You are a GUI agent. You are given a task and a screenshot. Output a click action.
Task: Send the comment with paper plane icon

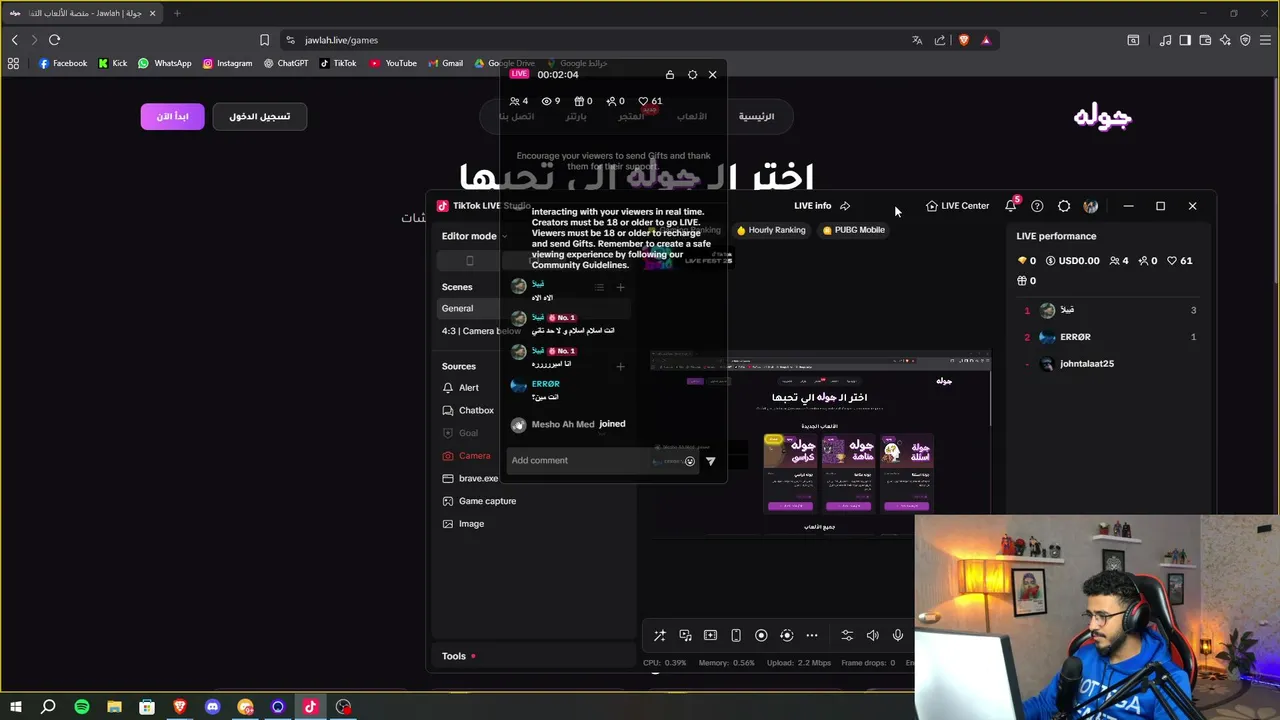[x=710, y=461]
